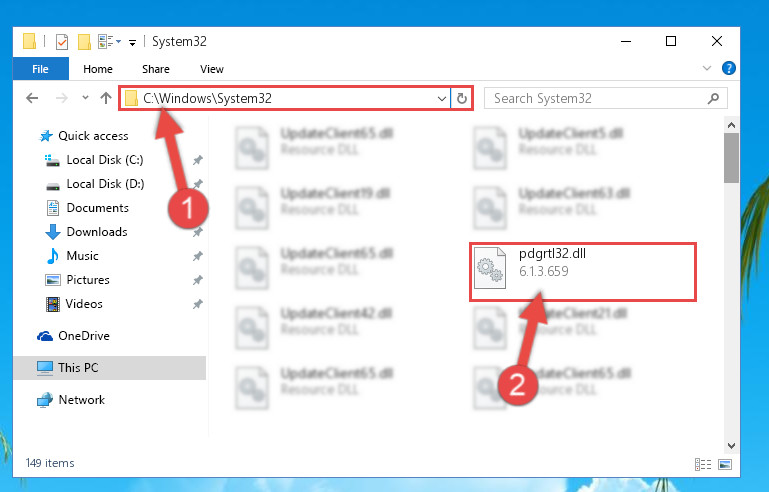Open the File menu
Viewport: 769px width, 492px height.
pos(40,69)
